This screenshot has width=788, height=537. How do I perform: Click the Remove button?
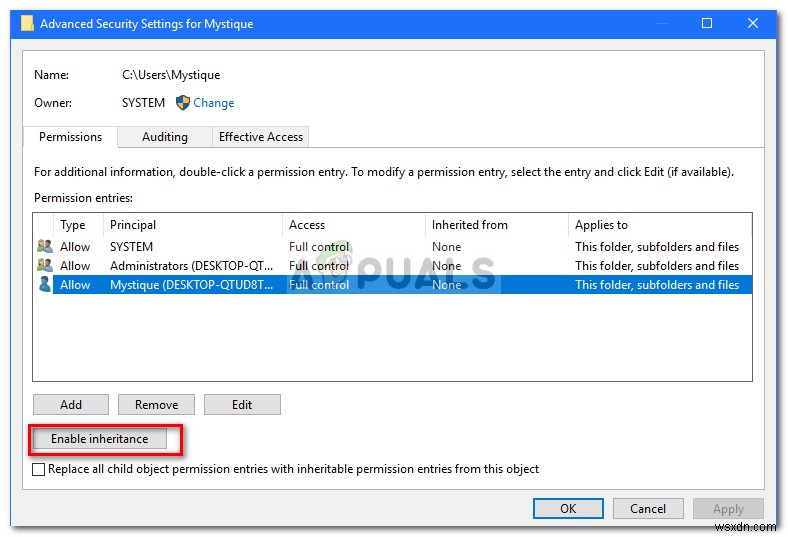tap(156, 405)
